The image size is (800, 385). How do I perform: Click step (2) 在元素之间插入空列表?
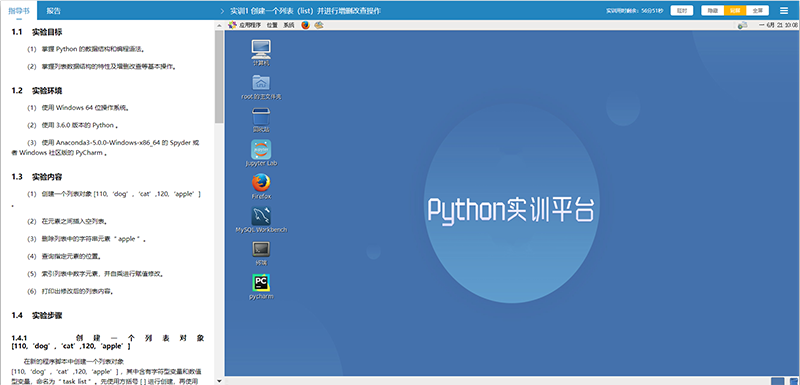(67, 221)
